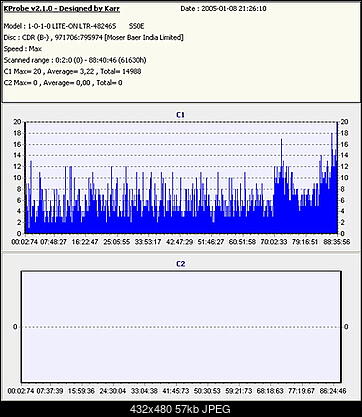The height and width of the screenshot is (417, 362).
Task: Click the 41:45:73 time label
Action: coord(176,391)
